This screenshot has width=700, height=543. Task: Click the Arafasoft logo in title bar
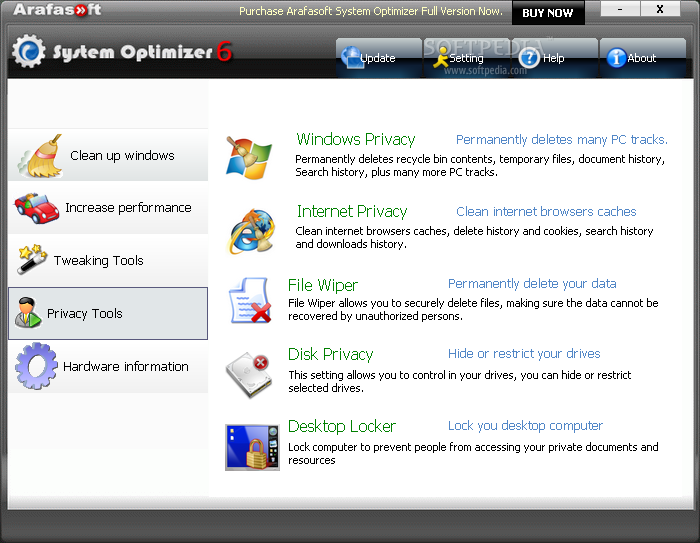(57, 10)
